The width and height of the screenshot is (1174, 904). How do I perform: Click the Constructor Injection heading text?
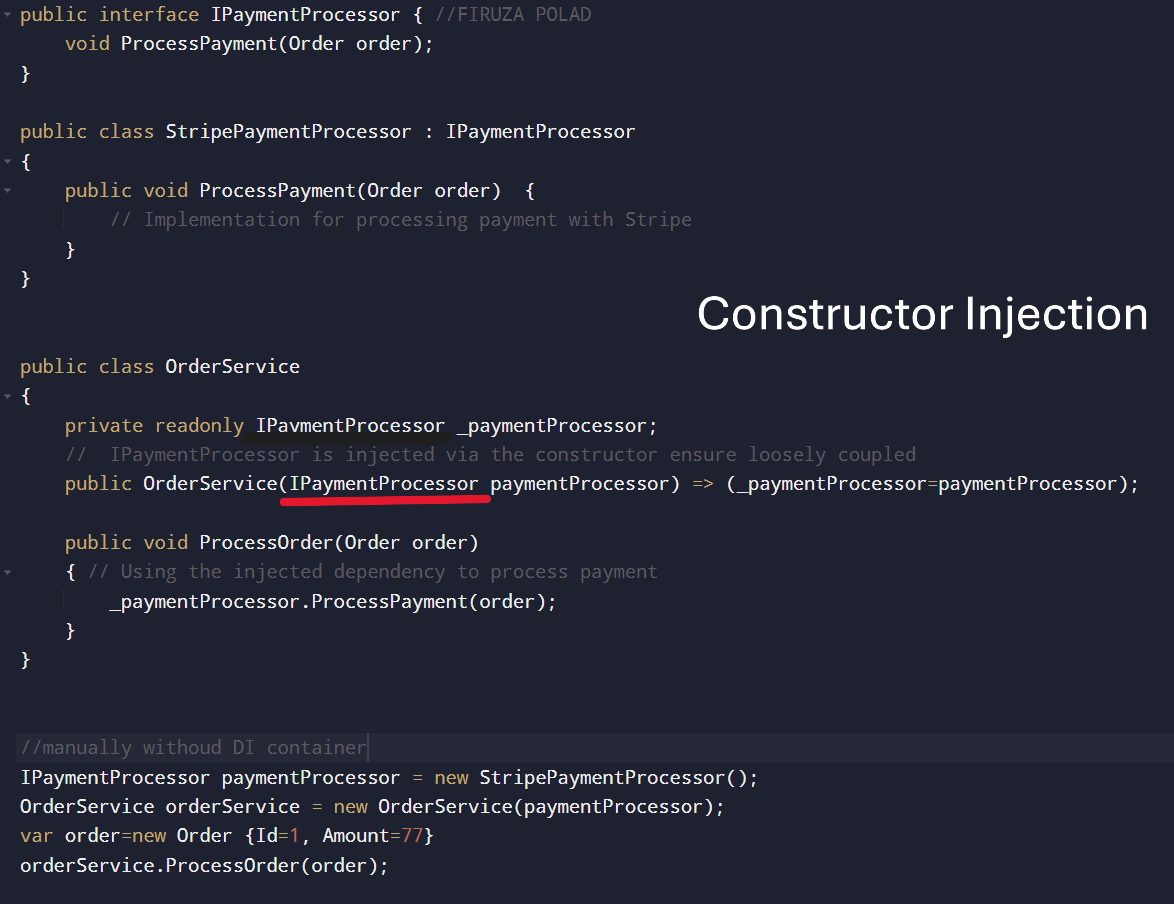pos(922,314)
